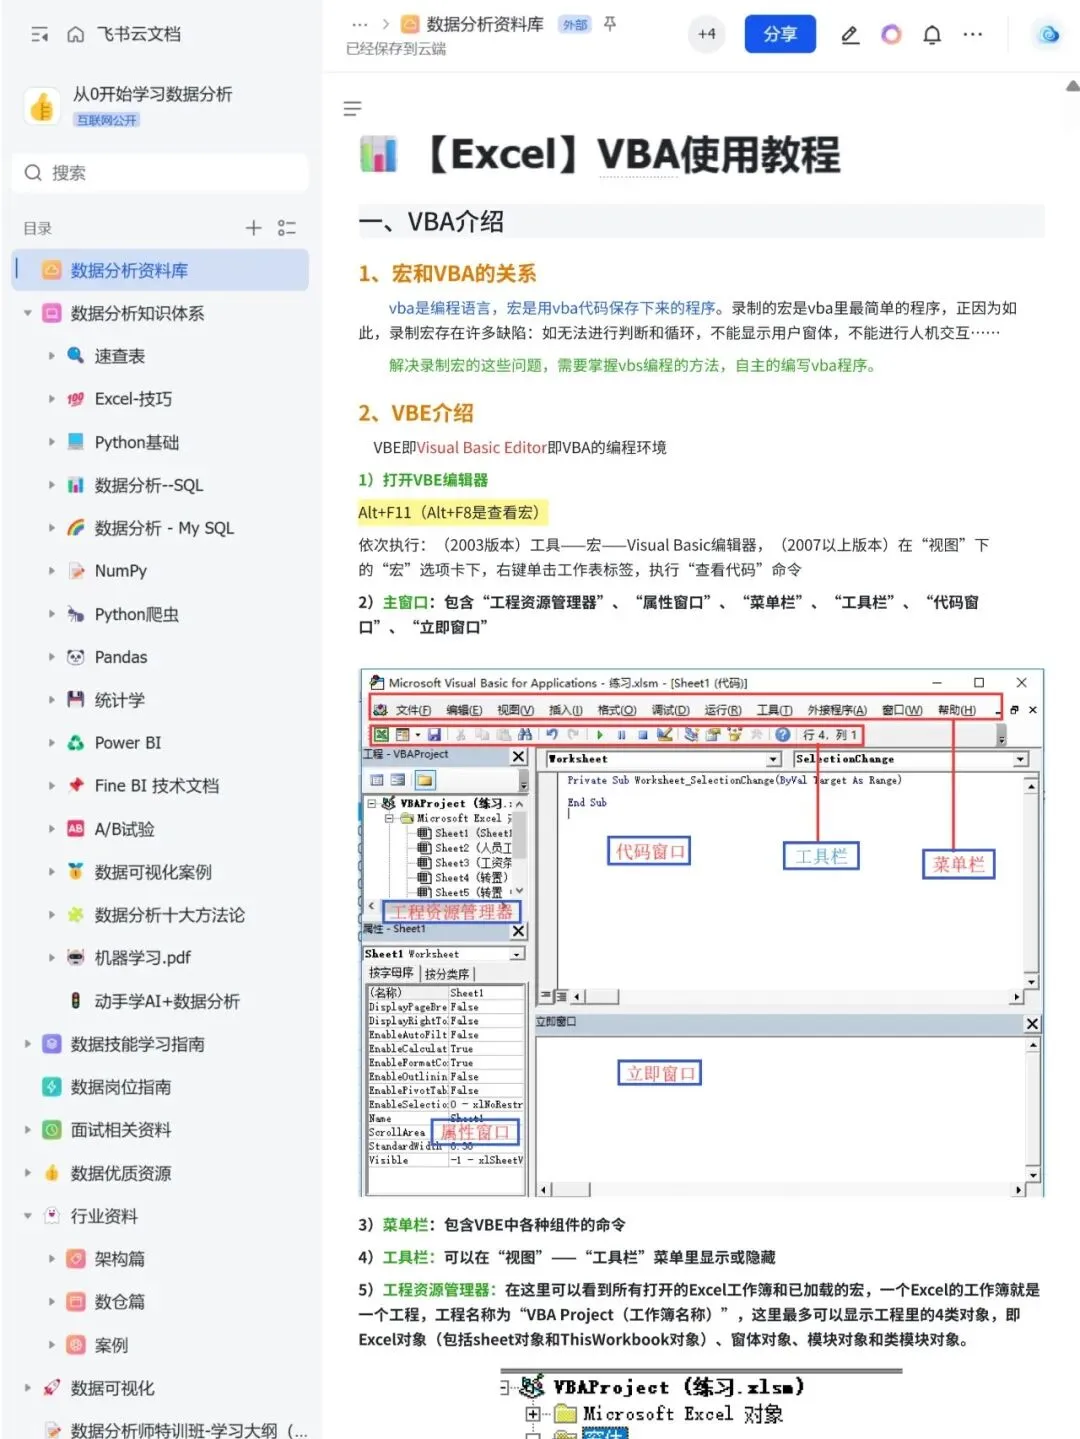
Task: Open 数据可视化案例 page
Action: [153, 872]
